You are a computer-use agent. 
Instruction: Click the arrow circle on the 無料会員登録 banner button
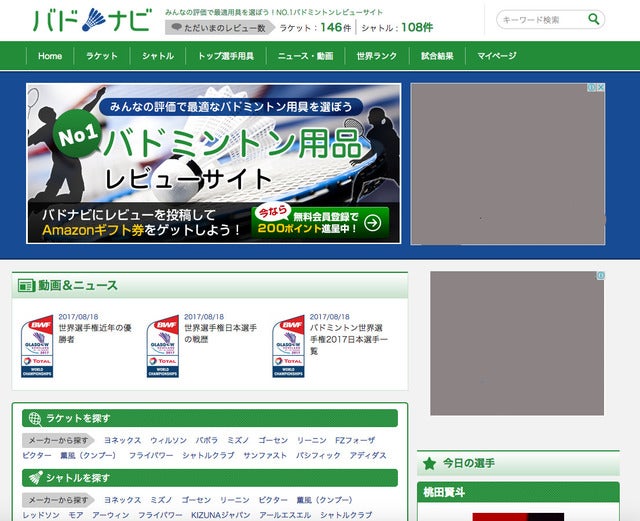[x=372, y=223]
